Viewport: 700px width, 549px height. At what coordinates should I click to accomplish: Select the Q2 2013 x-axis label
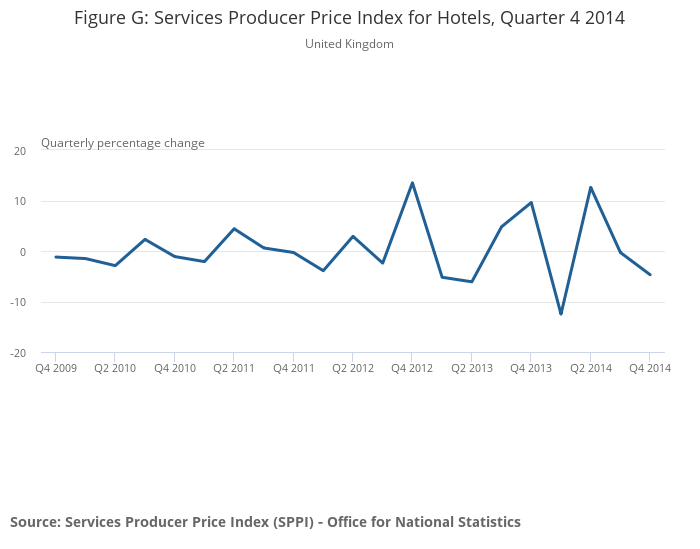(x=471, y=369)
